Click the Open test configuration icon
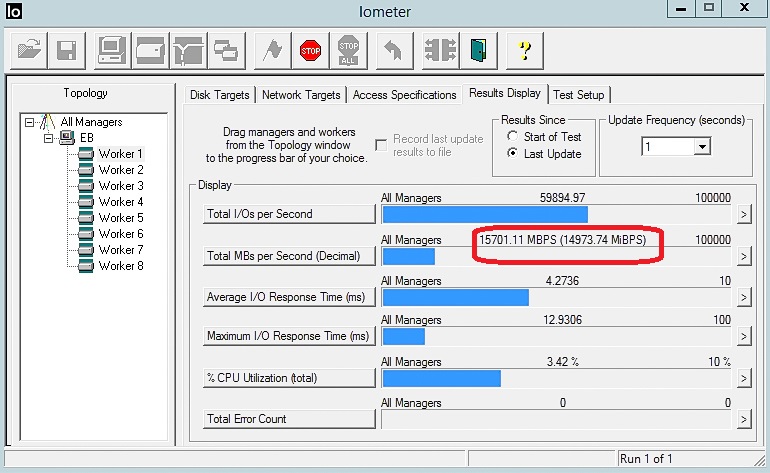This screenshot has height=473, width=770. (30, 49)
